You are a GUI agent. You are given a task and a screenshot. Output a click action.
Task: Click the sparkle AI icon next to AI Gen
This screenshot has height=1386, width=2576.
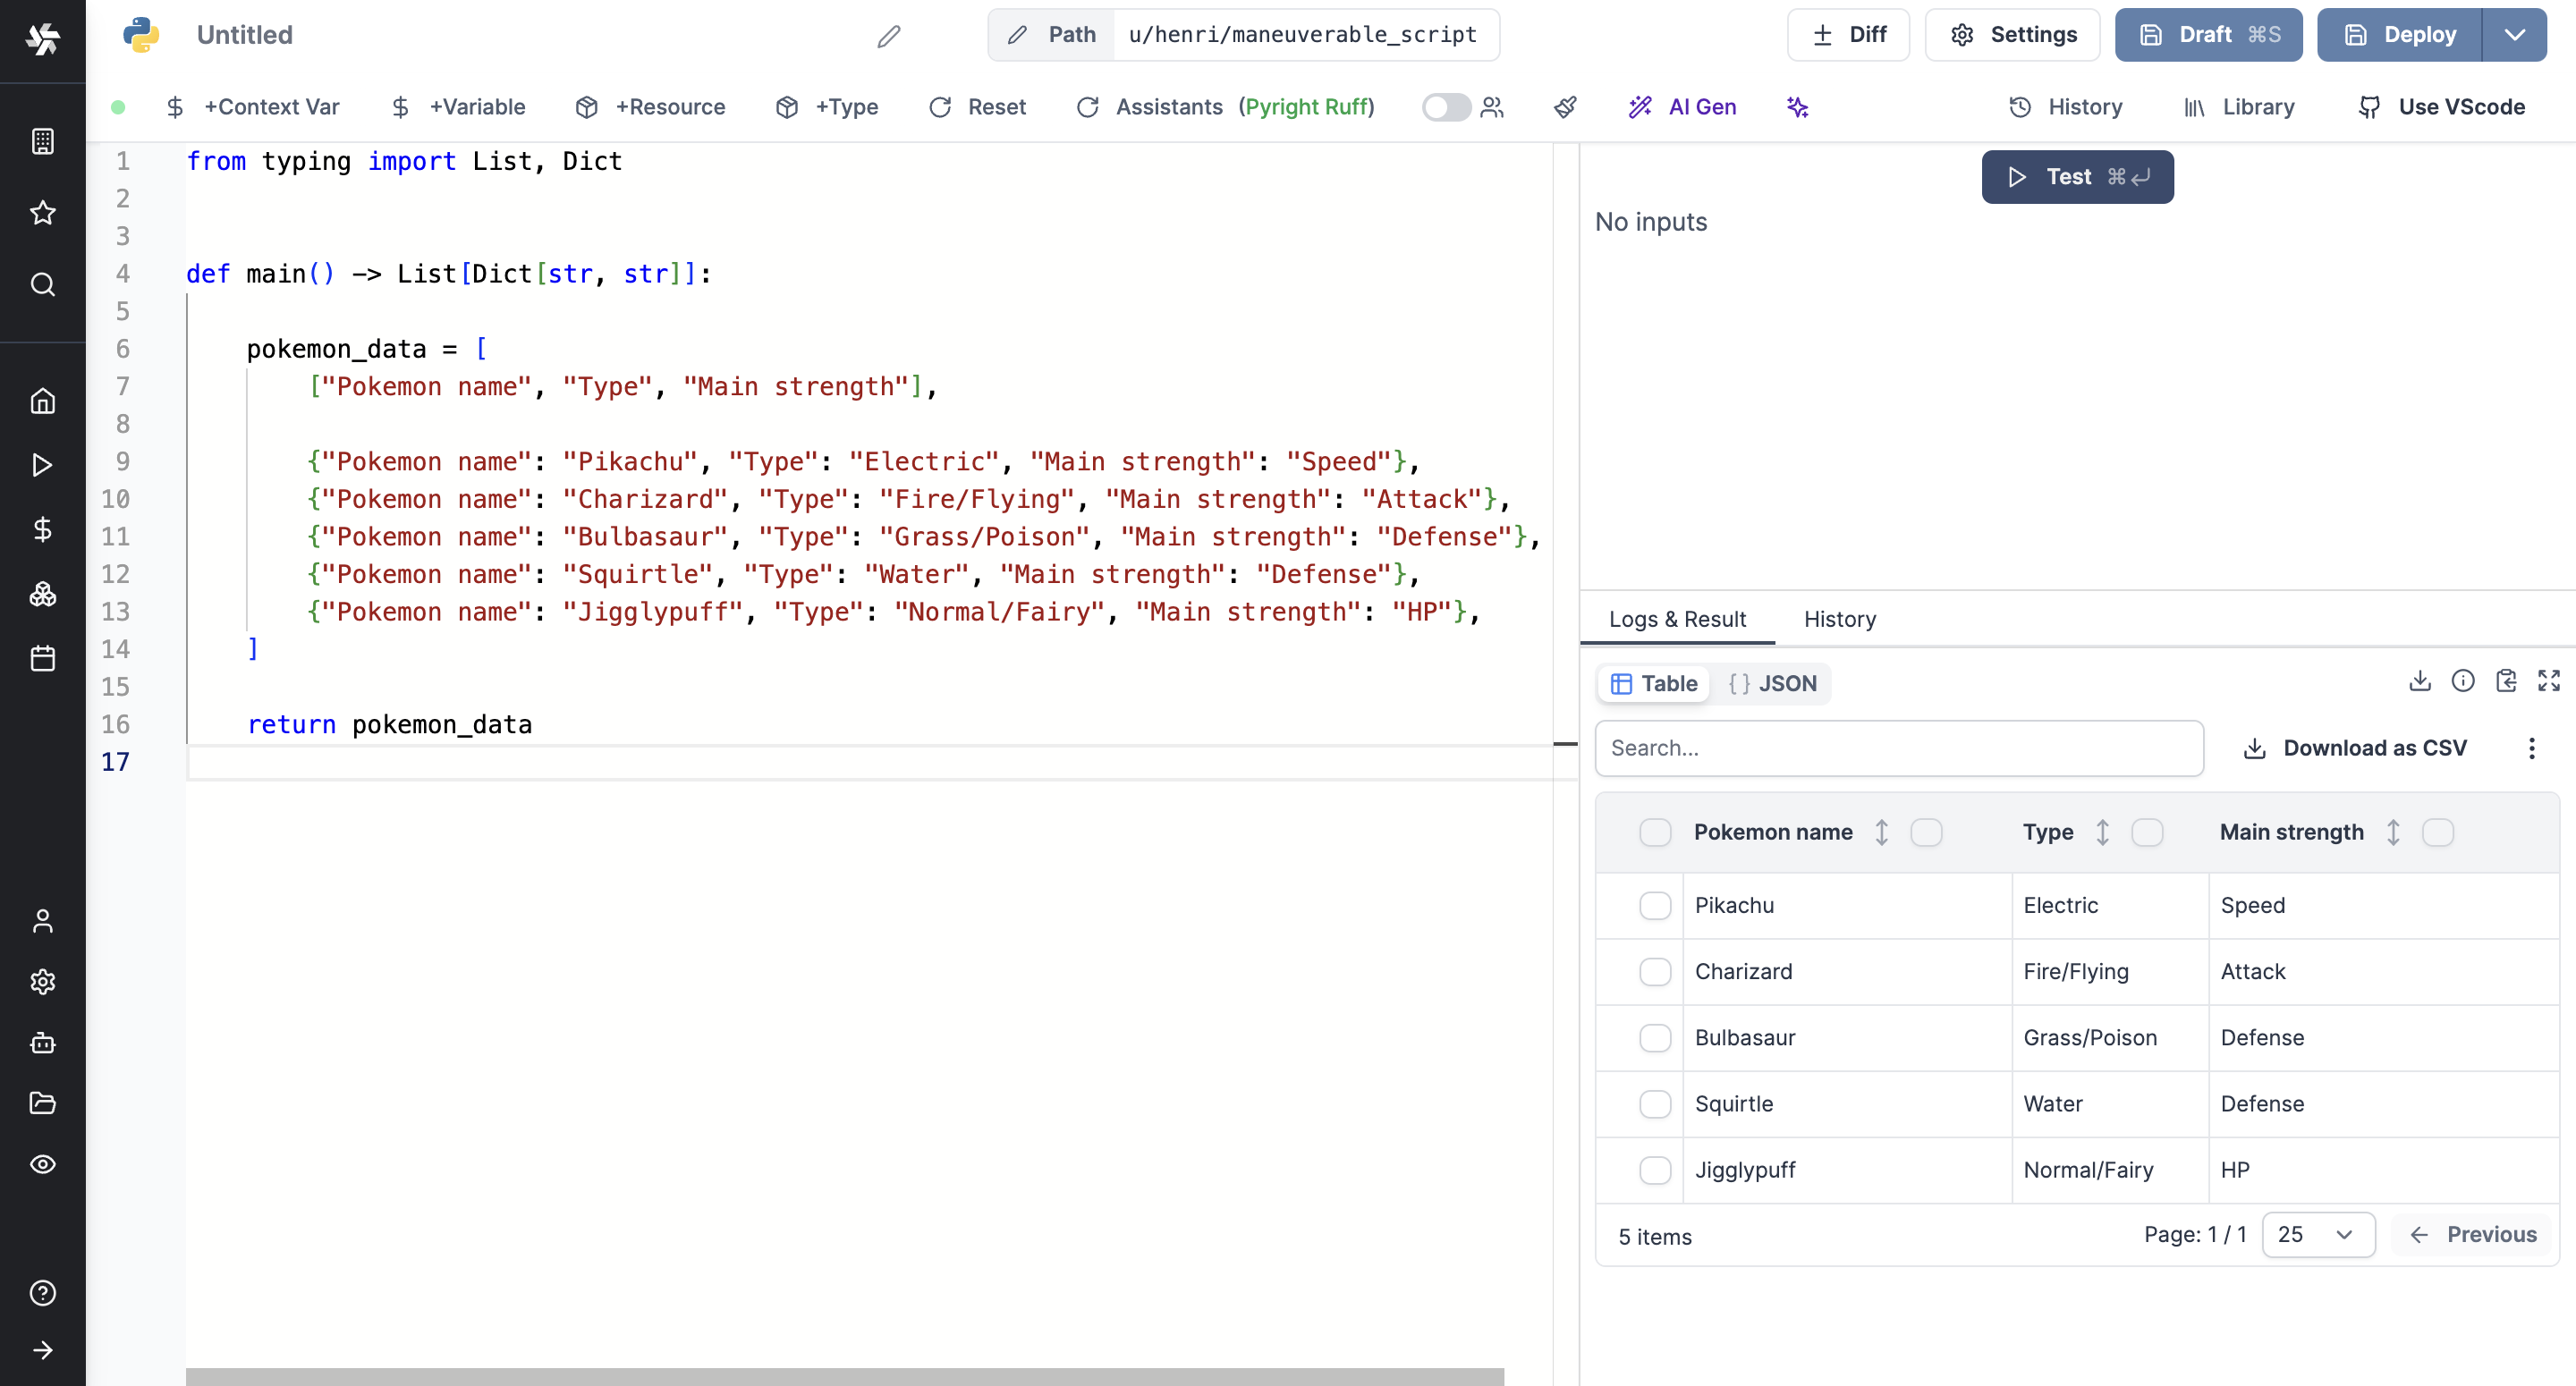point(1797,107)
